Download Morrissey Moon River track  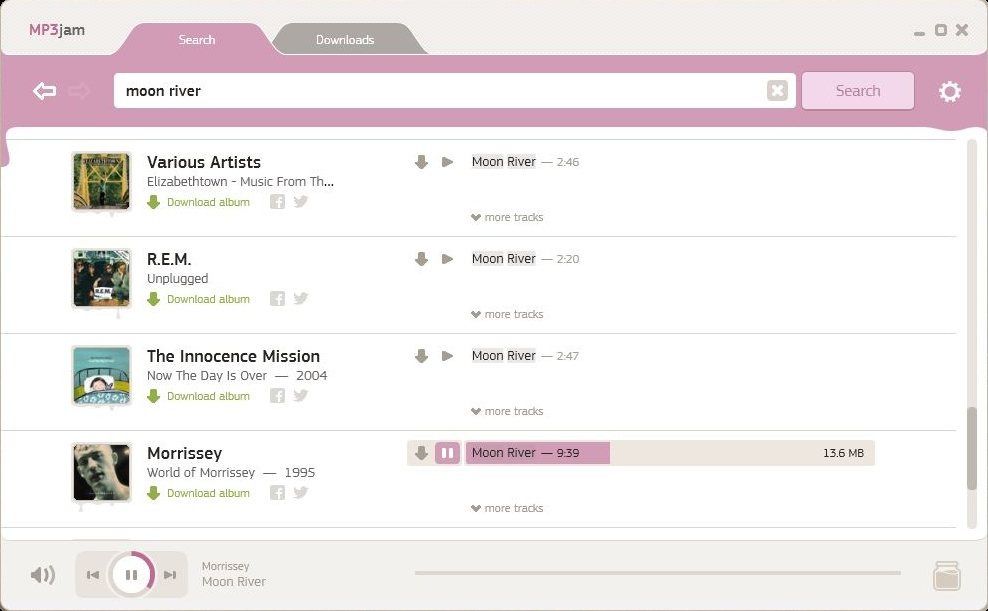pos(422,453)
